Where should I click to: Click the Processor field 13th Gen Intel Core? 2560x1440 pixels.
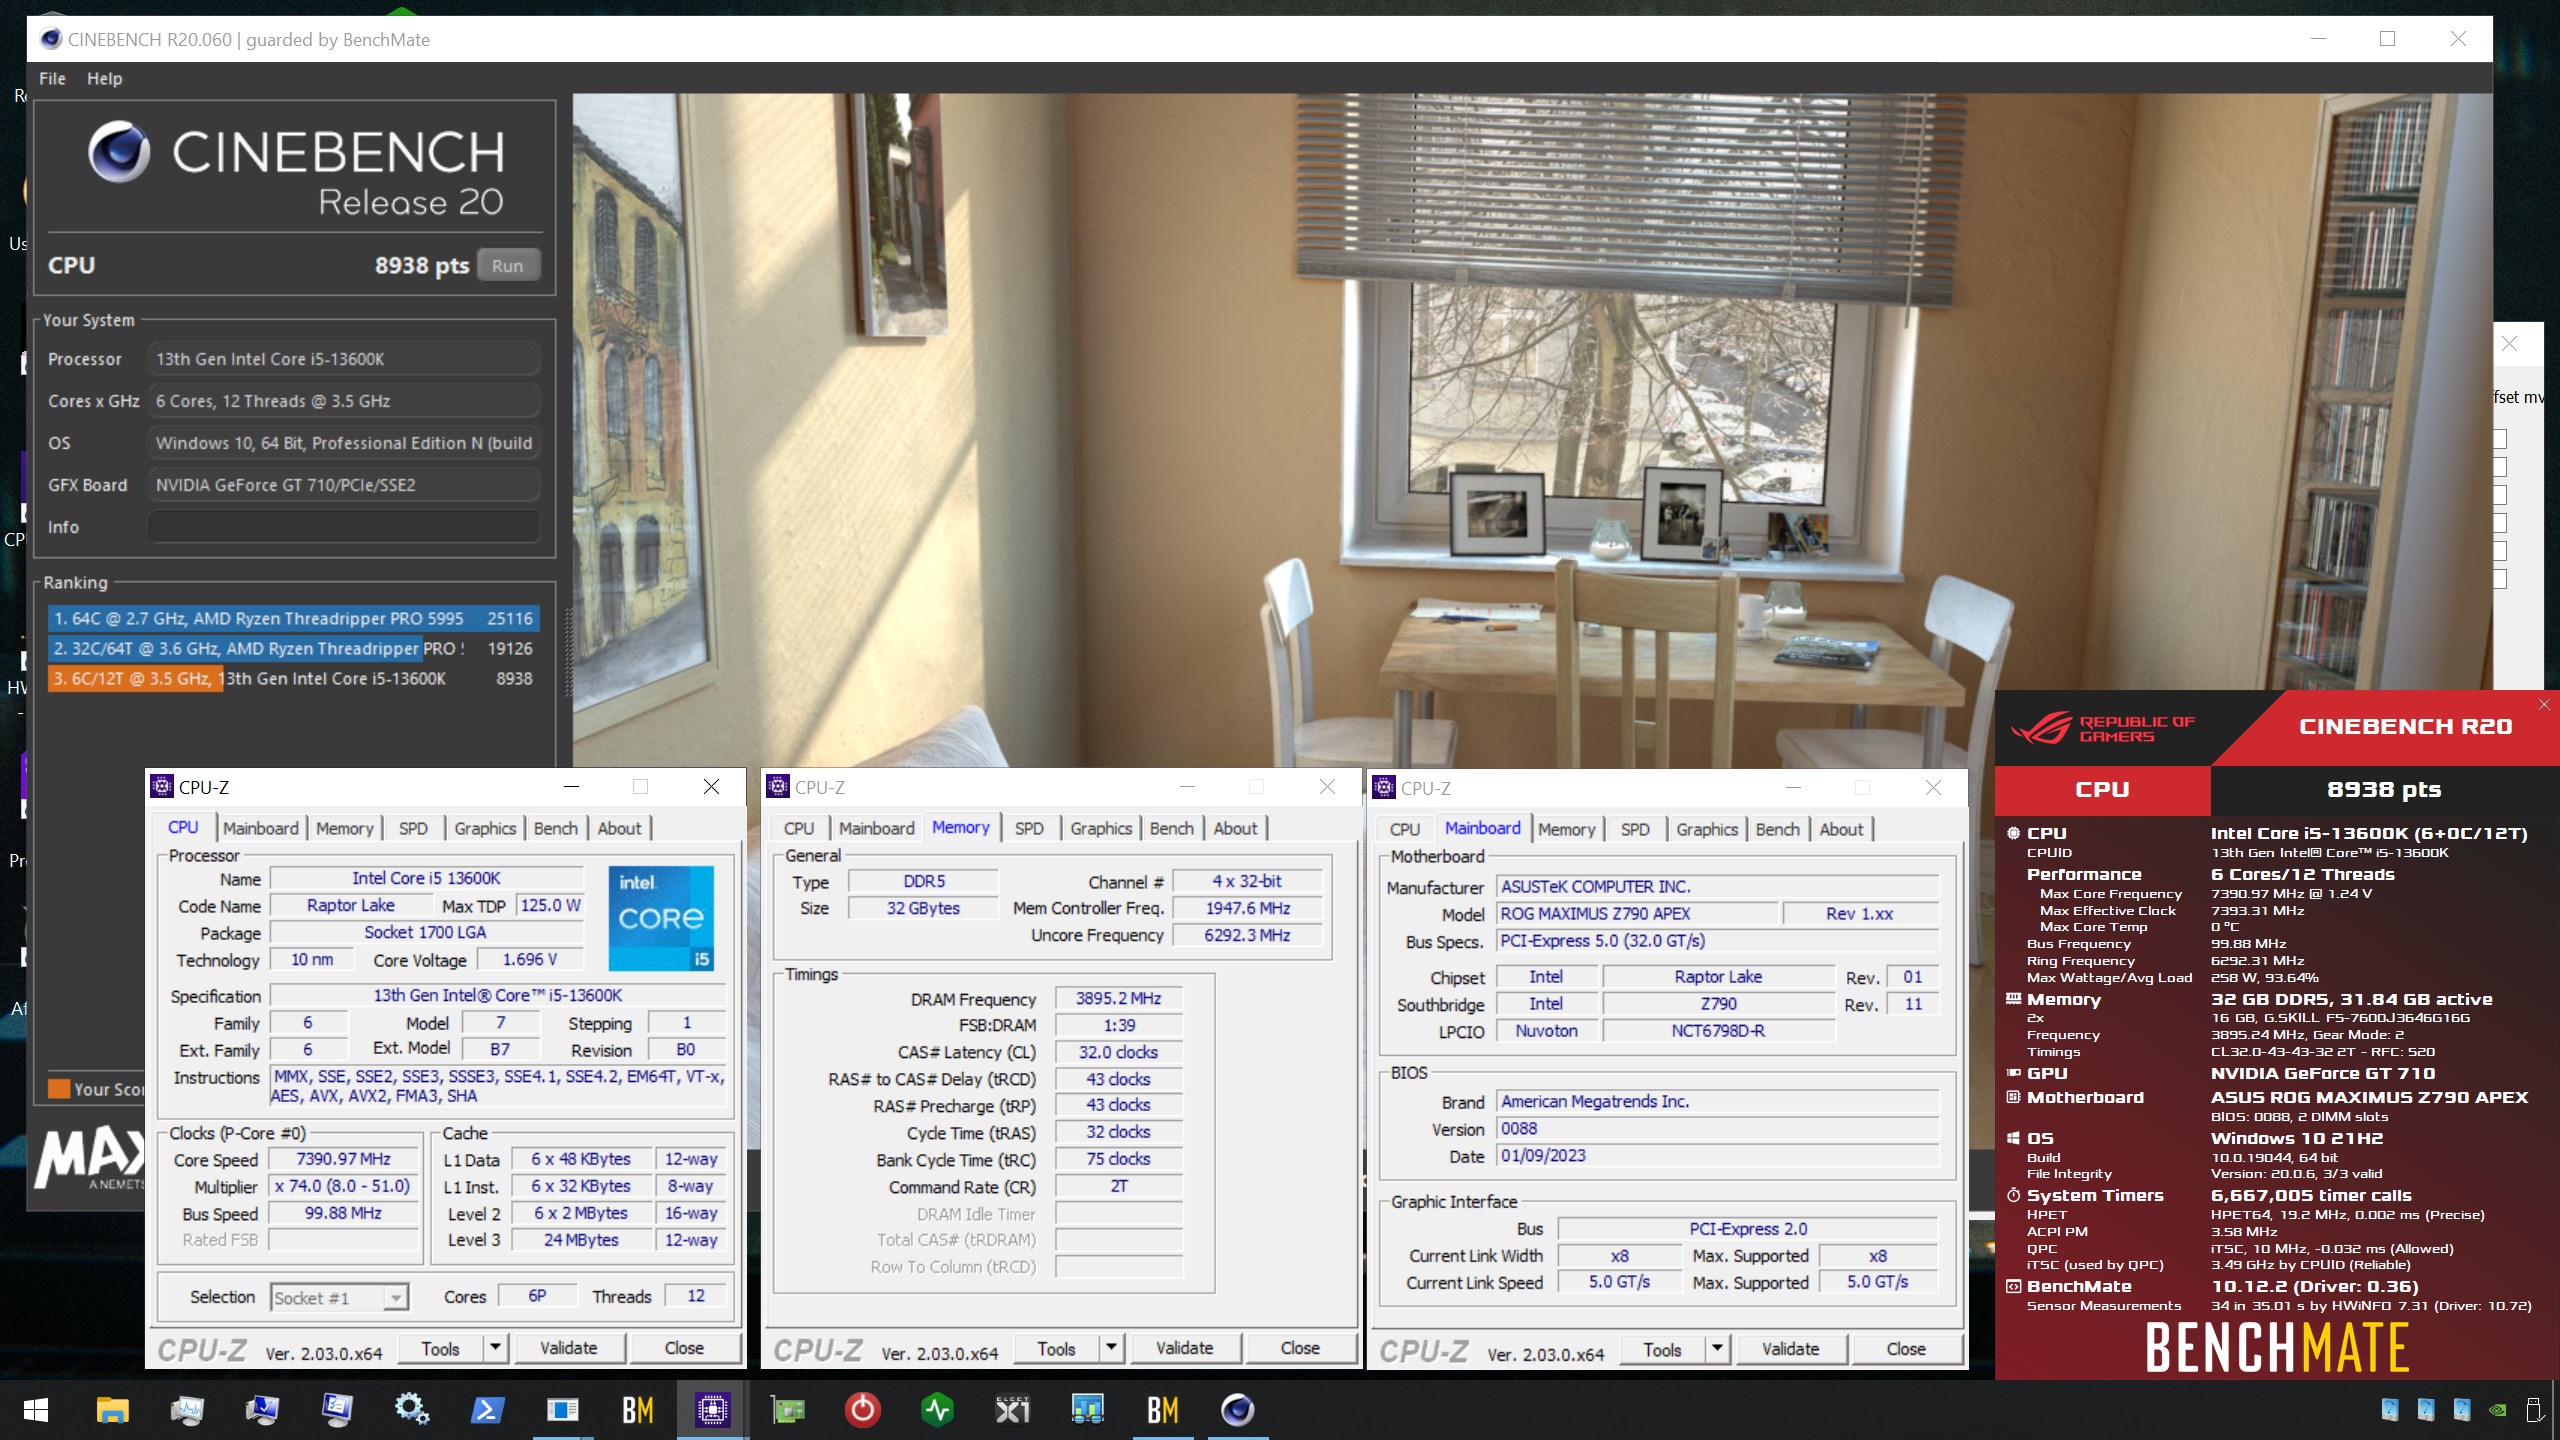point(344,359)
